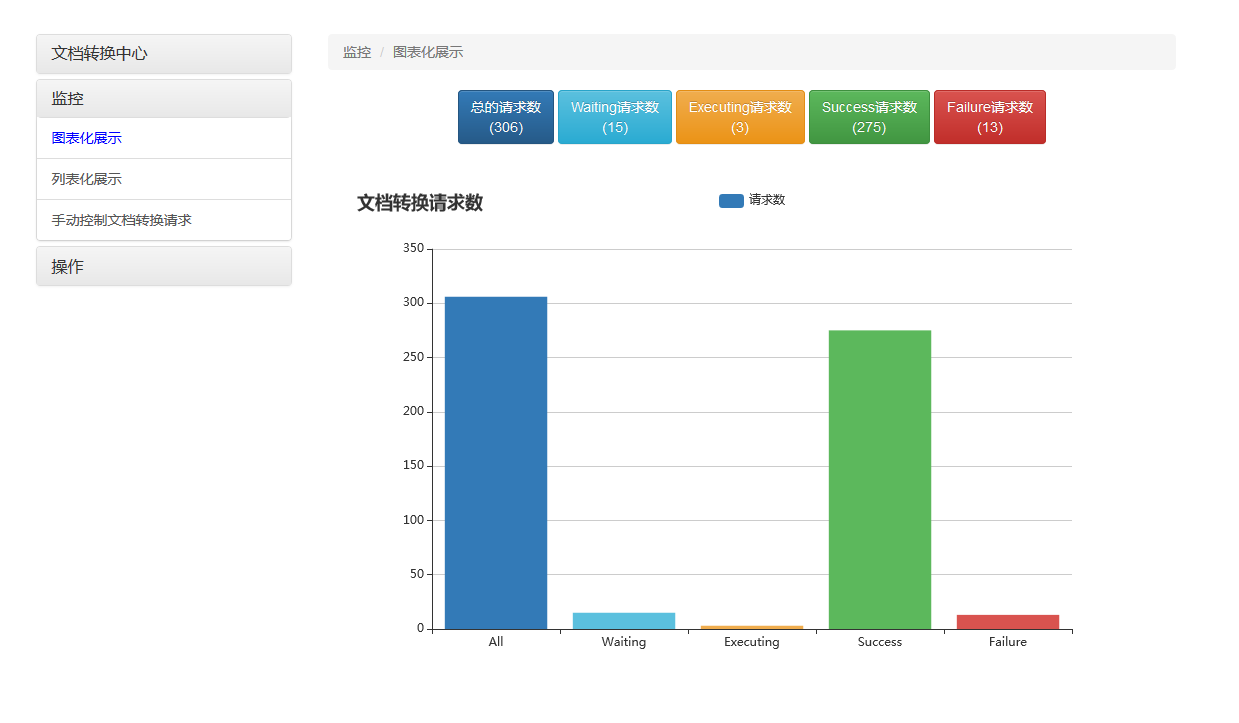Click the 100 y-axis value
The height and width of the screenshot is (723, 1239).
tap(413, 520)
